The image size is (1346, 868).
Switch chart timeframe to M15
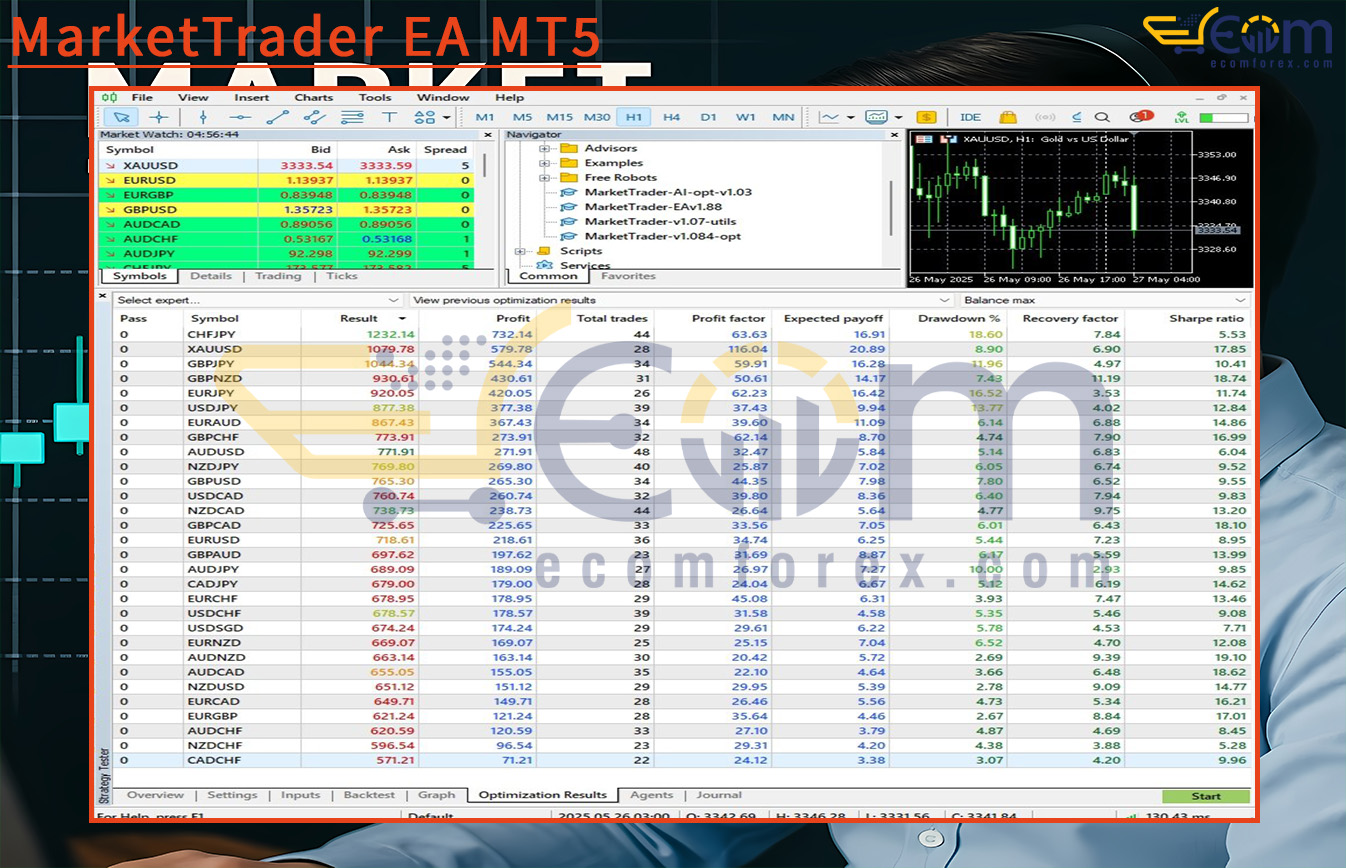[559, 117]
